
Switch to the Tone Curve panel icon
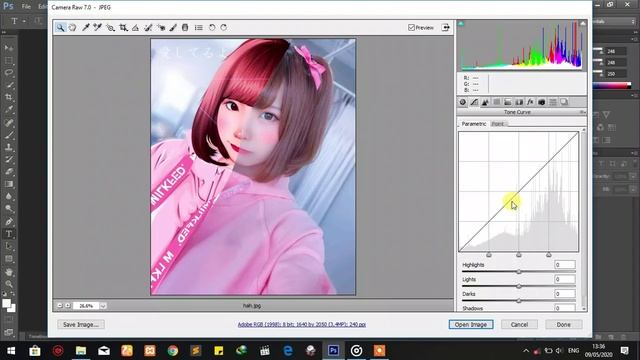474,102
